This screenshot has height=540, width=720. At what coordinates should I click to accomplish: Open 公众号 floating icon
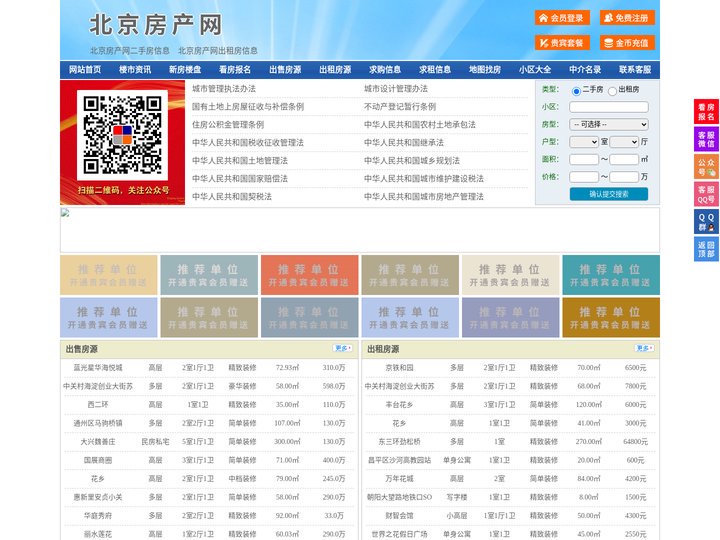point(706,167)
